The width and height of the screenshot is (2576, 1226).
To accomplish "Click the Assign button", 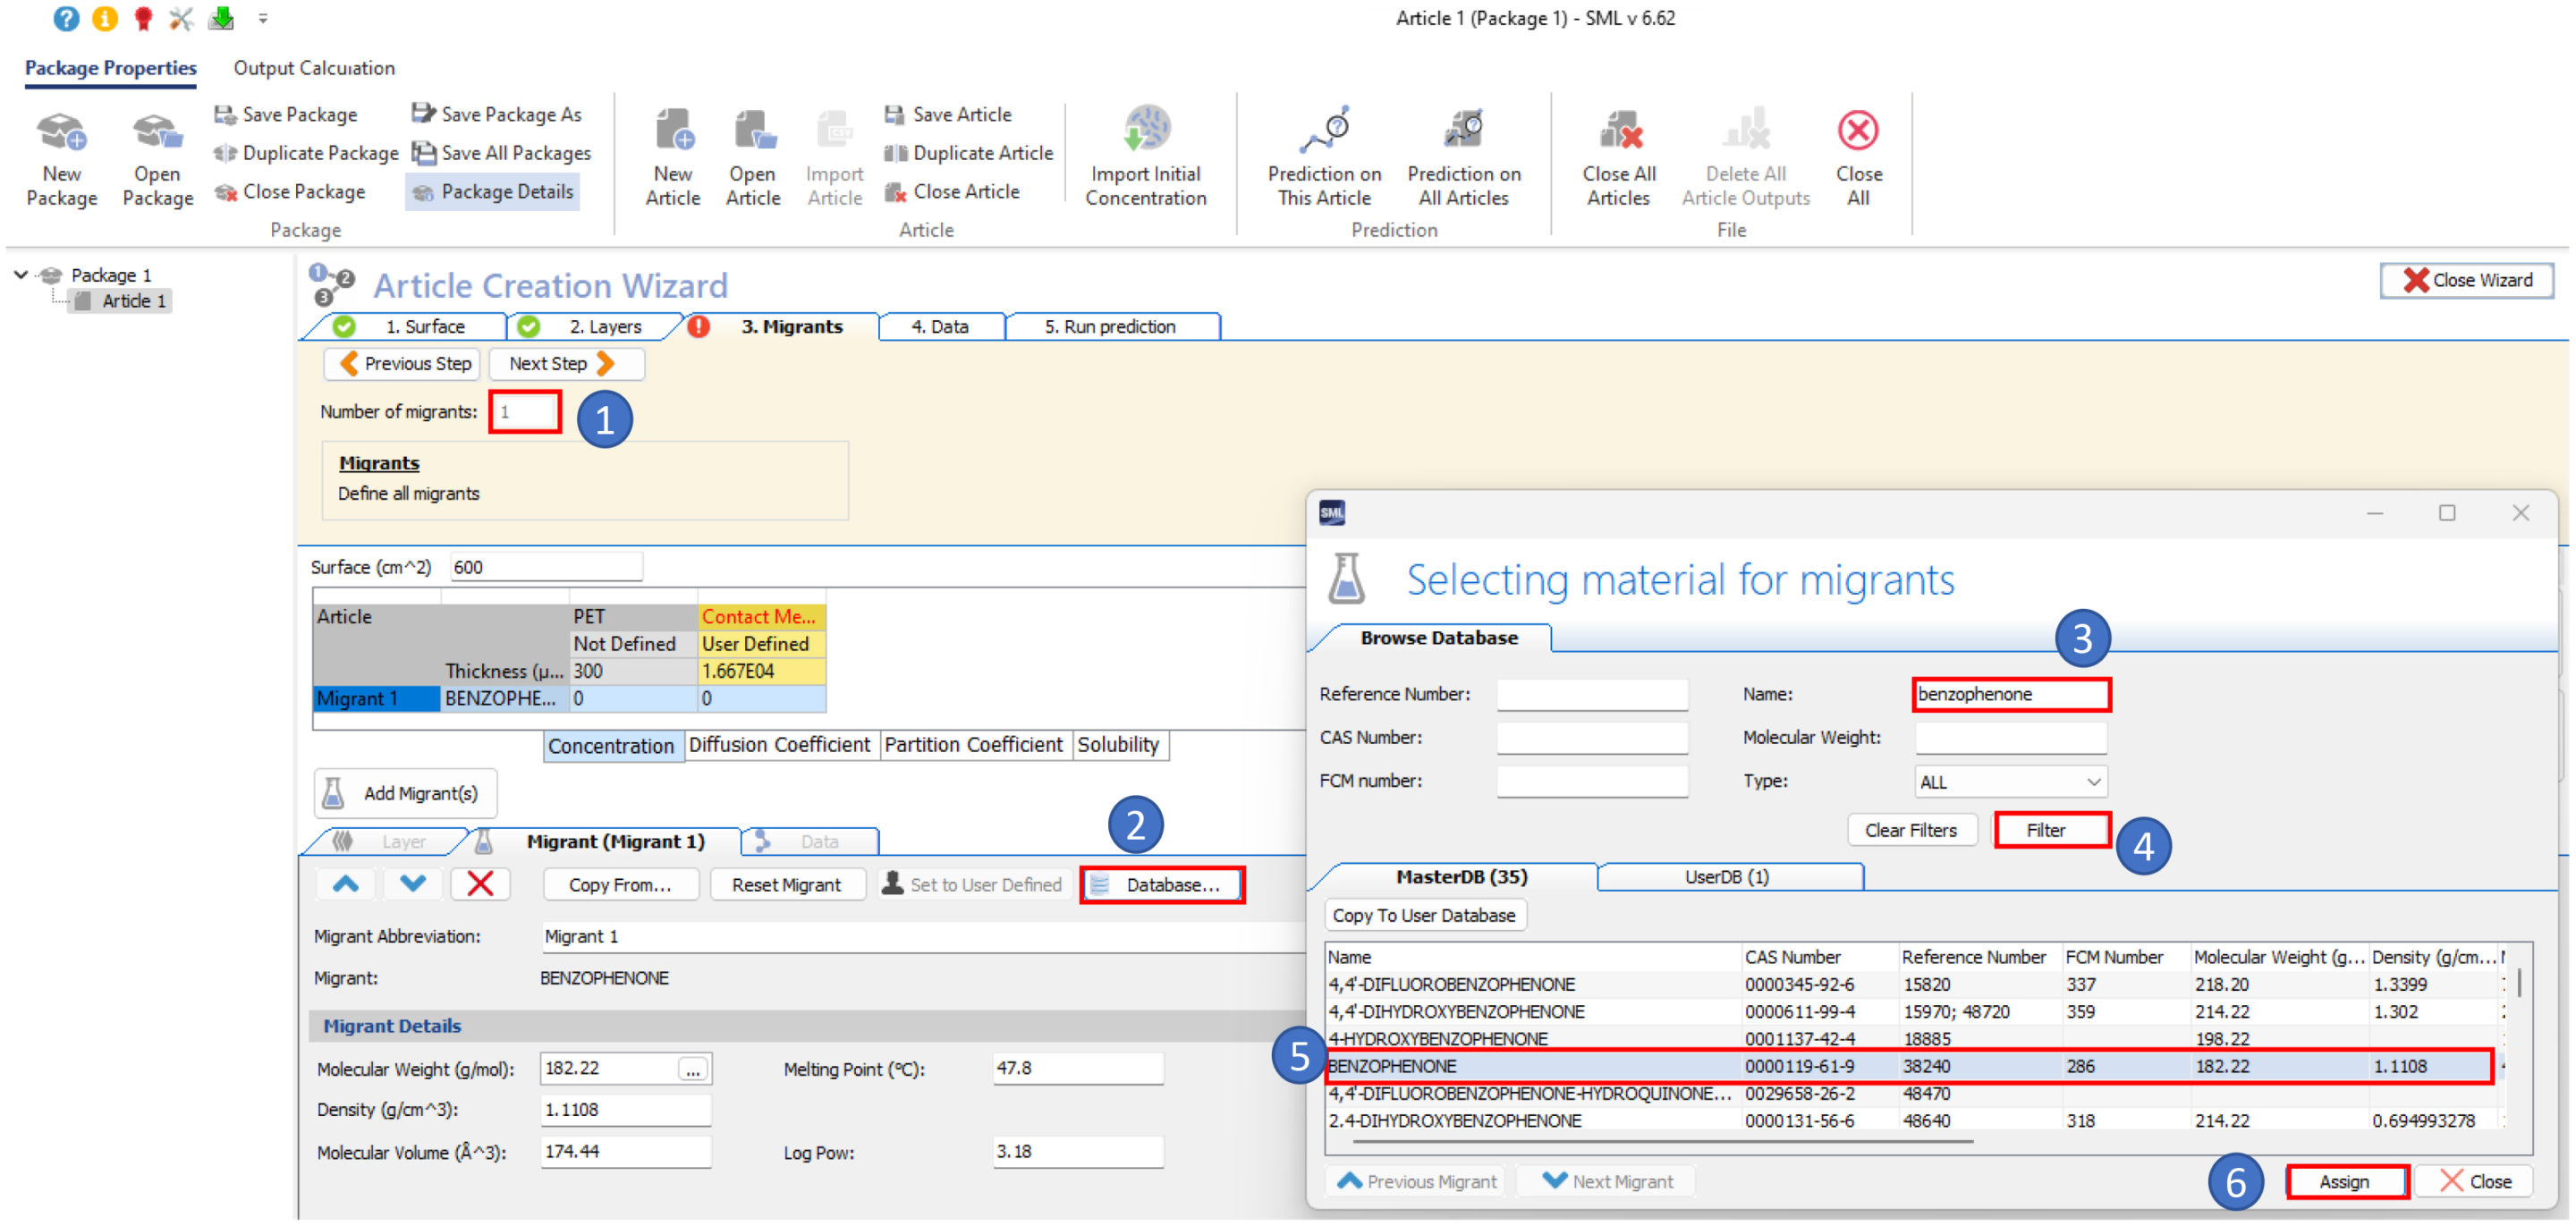I will (2345, 1183).
